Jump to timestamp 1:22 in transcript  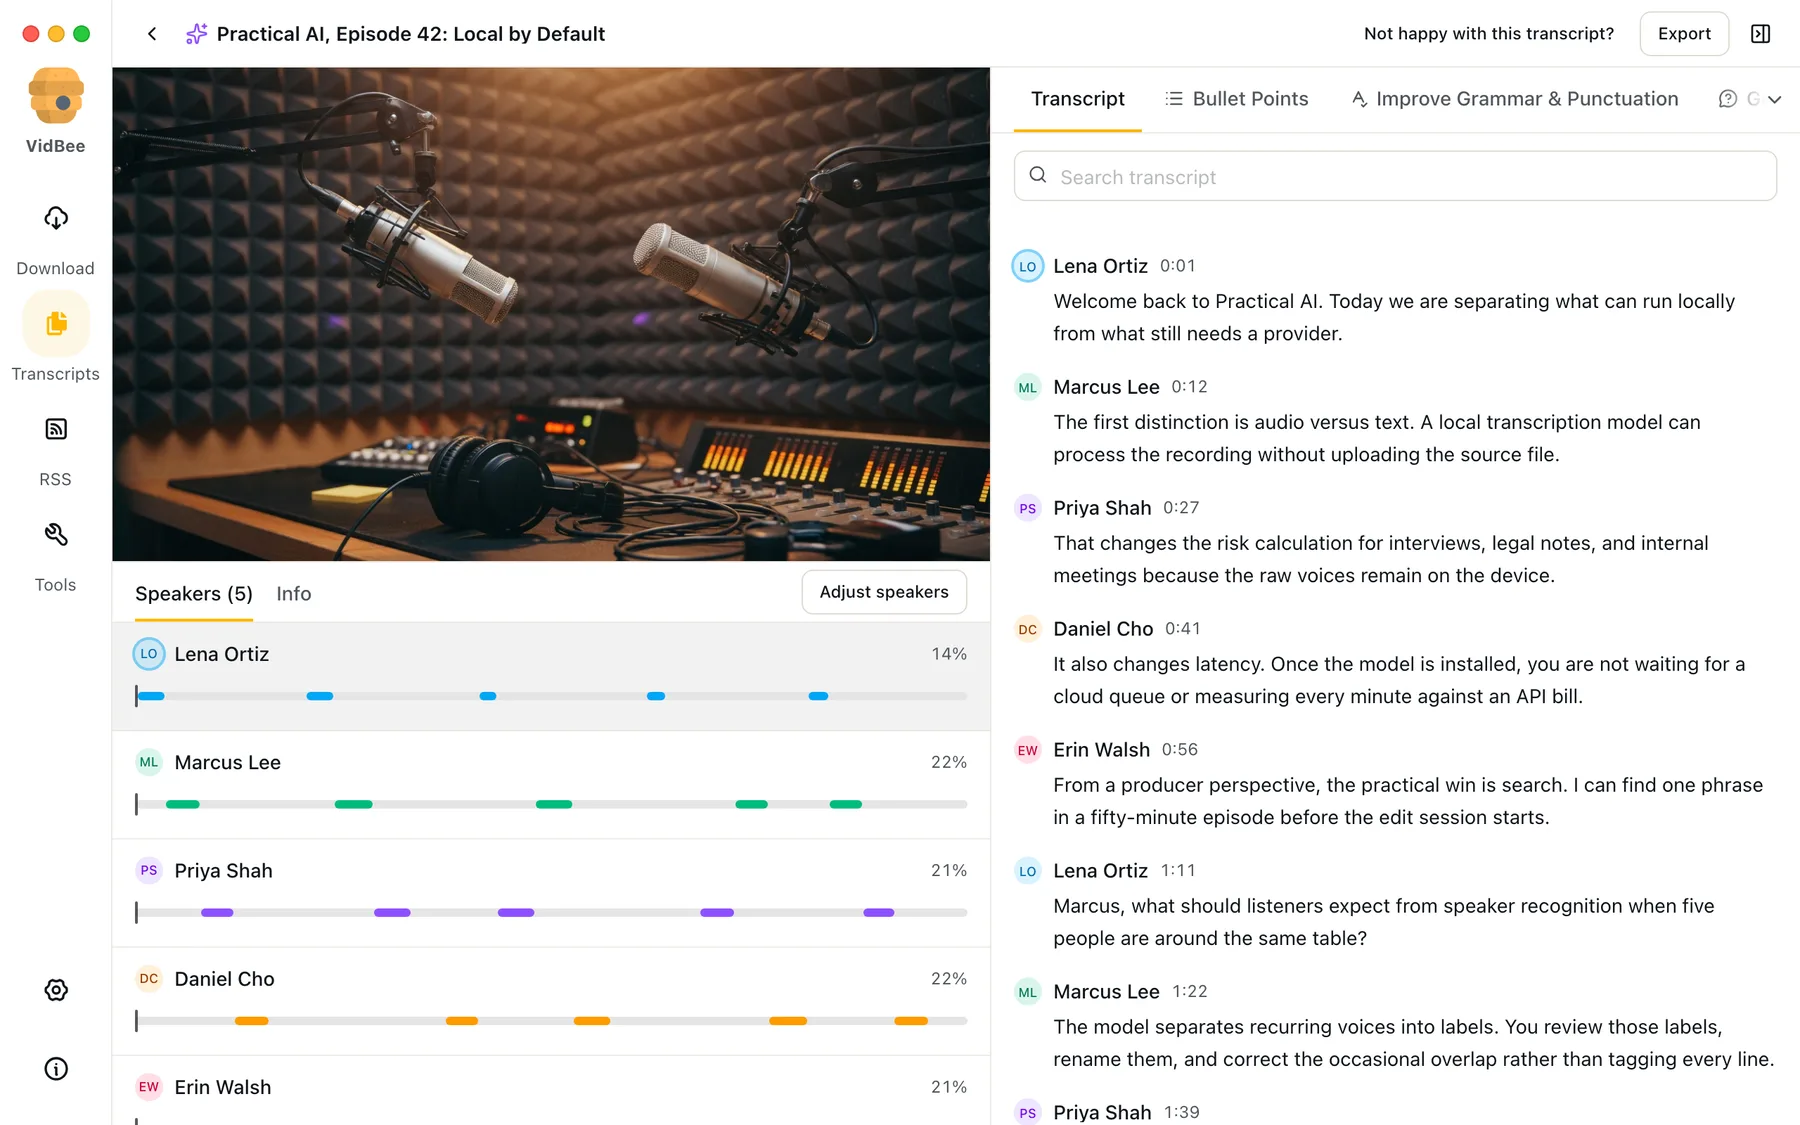[1190, 992]
